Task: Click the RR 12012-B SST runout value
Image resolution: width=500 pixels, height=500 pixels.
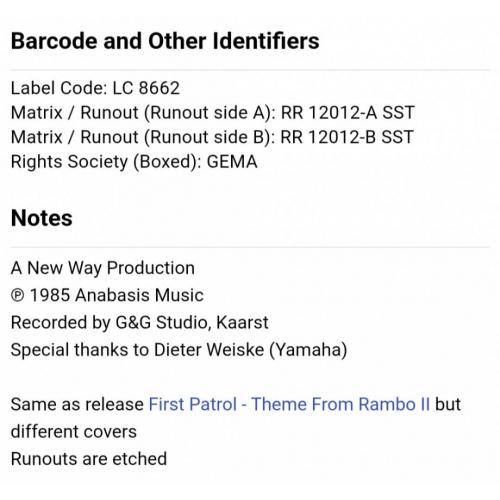Action: click(x=347, y=137)
